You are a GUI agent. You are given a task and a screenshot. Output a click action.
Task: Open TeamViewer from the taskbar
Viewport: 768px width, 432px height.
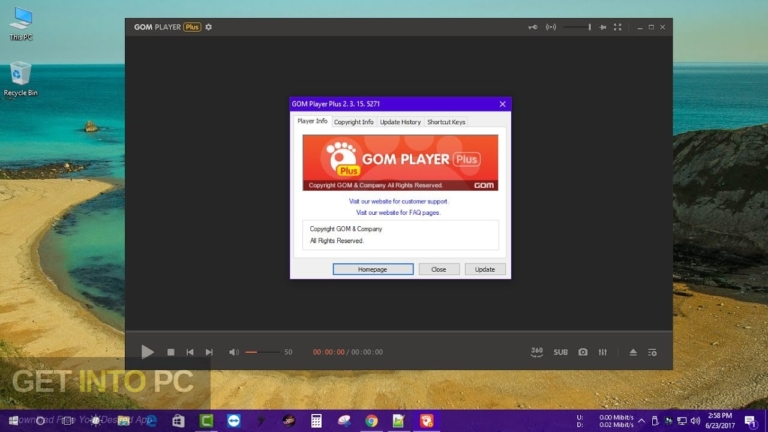point(234,421)
